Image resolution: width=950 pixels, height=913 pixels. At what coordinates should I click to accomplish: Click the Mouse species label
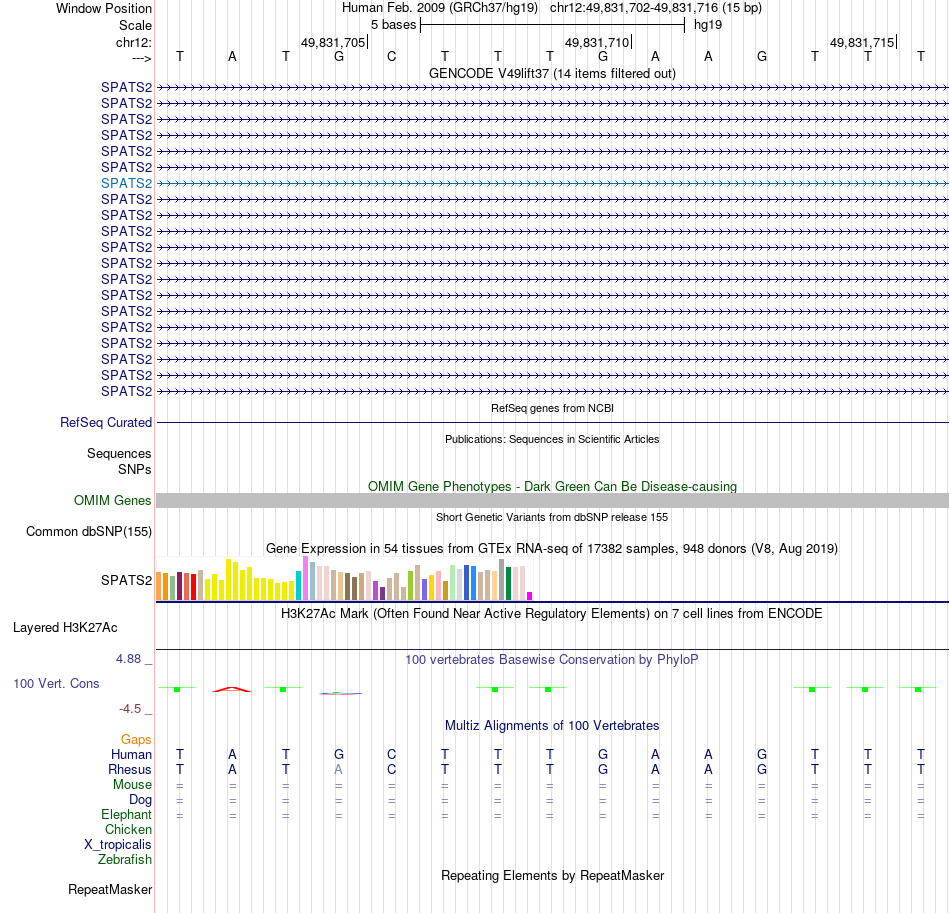[x=132, y=785]
